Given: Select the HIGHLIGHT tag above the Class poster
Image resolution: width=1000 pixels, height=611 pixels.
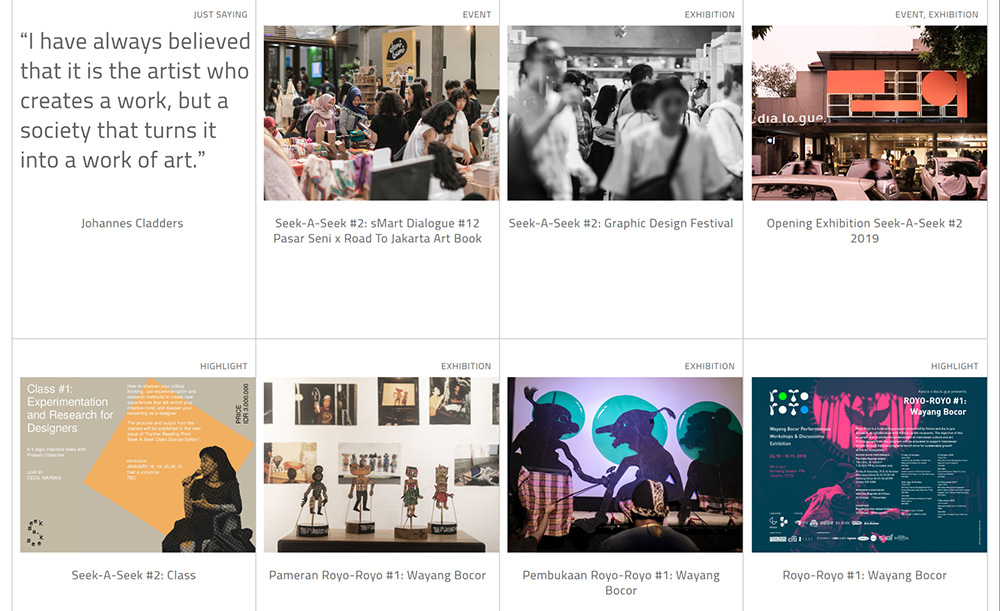Looking at the screenshot, I should tap(224, 366).
